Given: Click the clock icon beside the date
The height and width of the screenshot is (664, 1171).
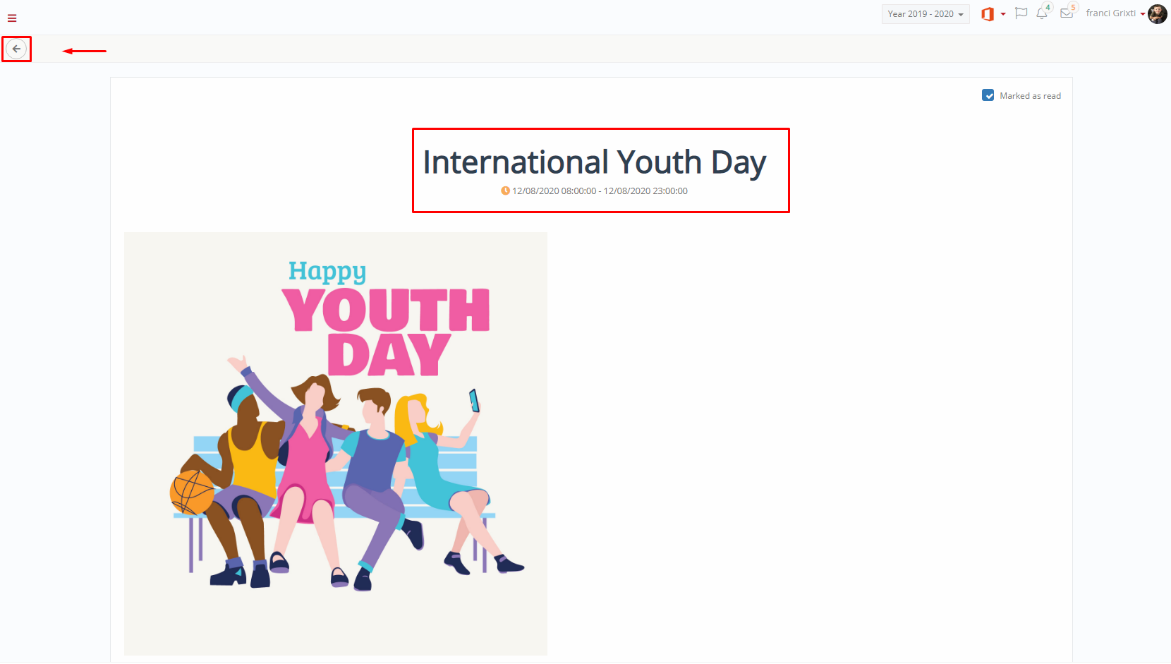Looking at the screenshot, I should pos(506,191).
